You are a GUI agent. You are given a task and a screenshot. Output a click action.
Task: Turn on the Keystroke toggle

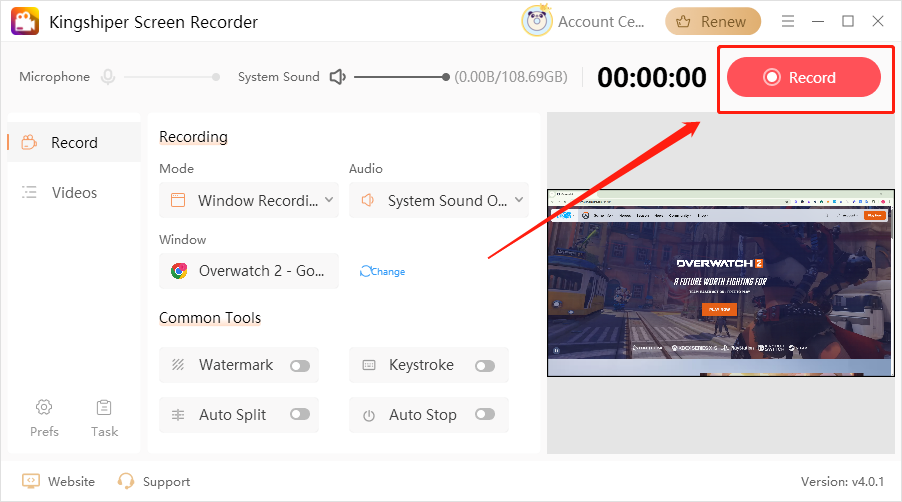tap(485, 366)
